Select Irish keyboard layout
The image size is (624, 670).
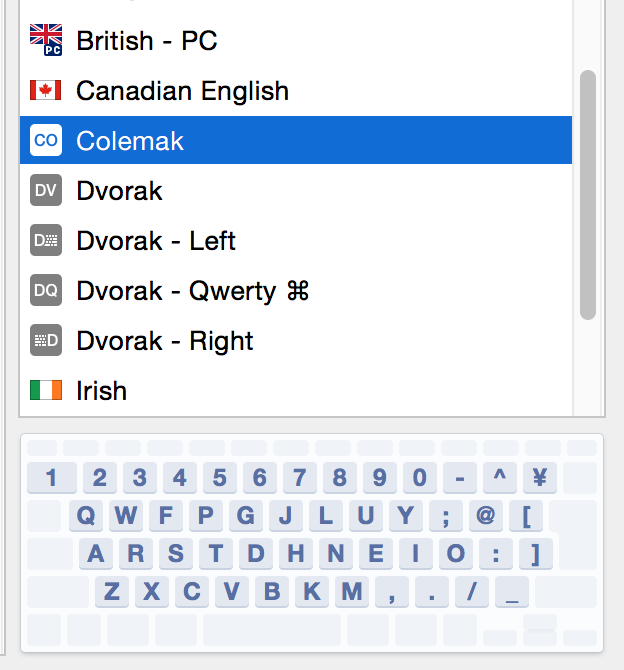click(101, 390)
